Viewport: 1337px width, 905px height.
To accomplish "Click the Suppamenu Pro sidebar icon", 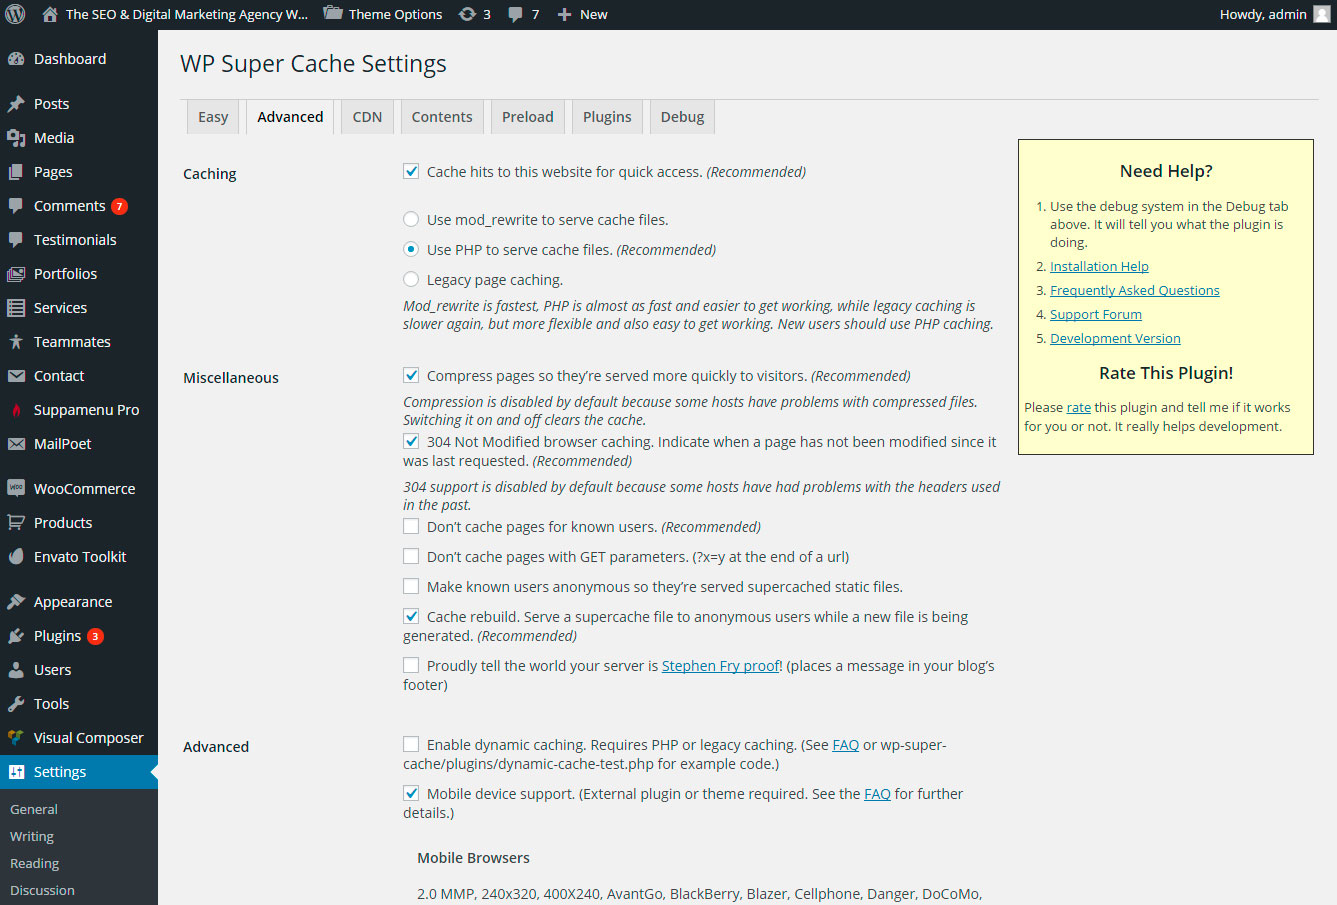I will pyautogui.click(x=16, y=410).
